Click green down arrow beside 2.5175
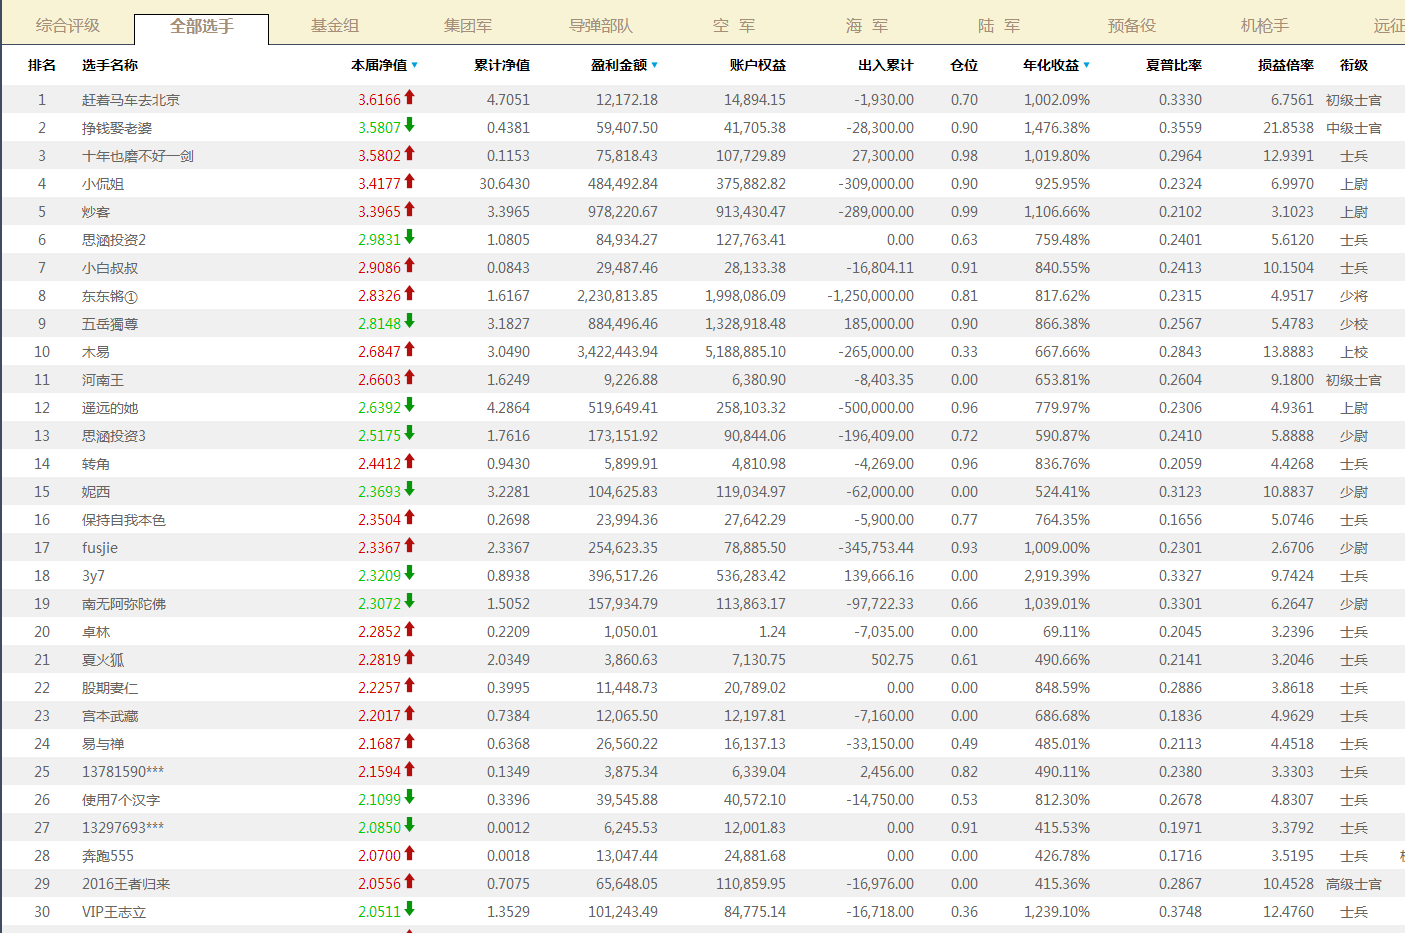Viewport: 1405px width, 933px height. point(409,434)
